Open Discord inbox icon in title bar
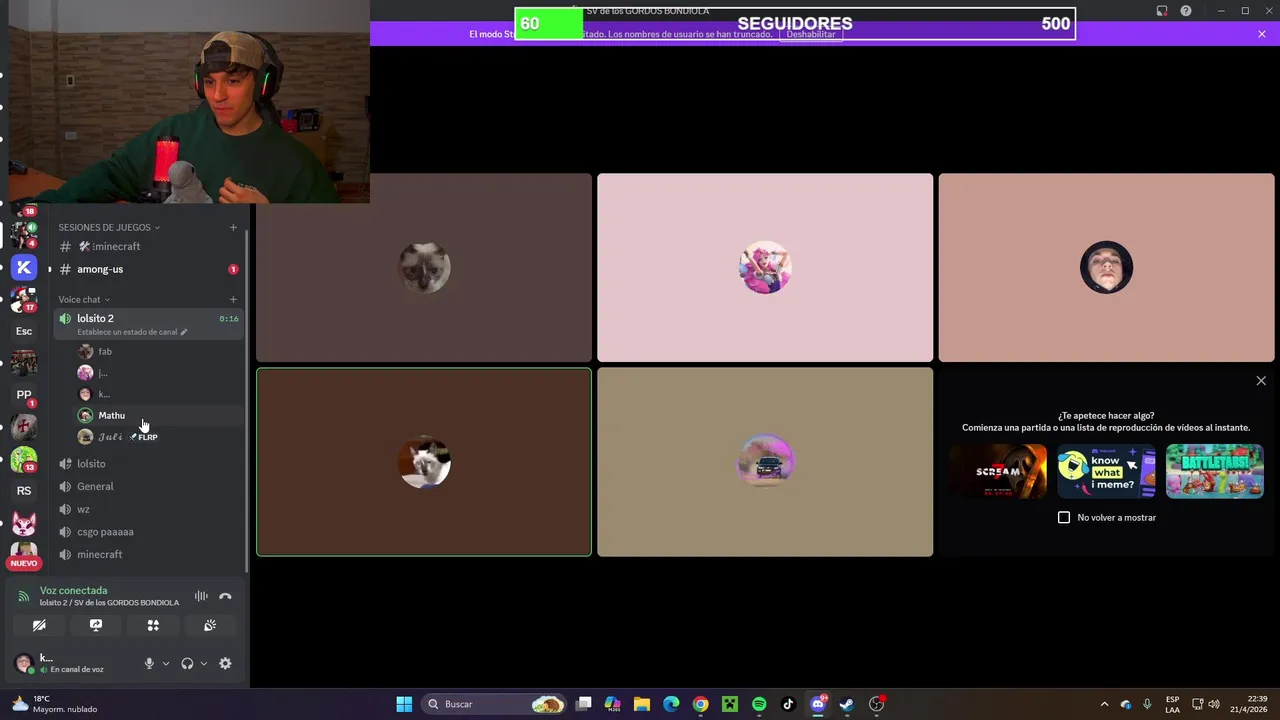The image size is (1280, 720). [x=1162, y=11]
